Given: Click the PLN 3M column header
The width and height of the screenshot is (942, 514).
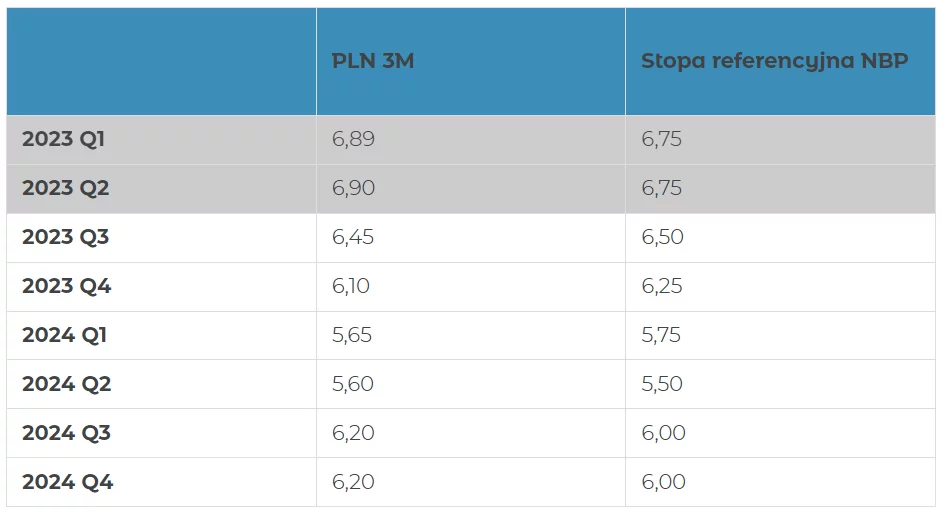Looking at the screenshot, I should coord(372,61).
